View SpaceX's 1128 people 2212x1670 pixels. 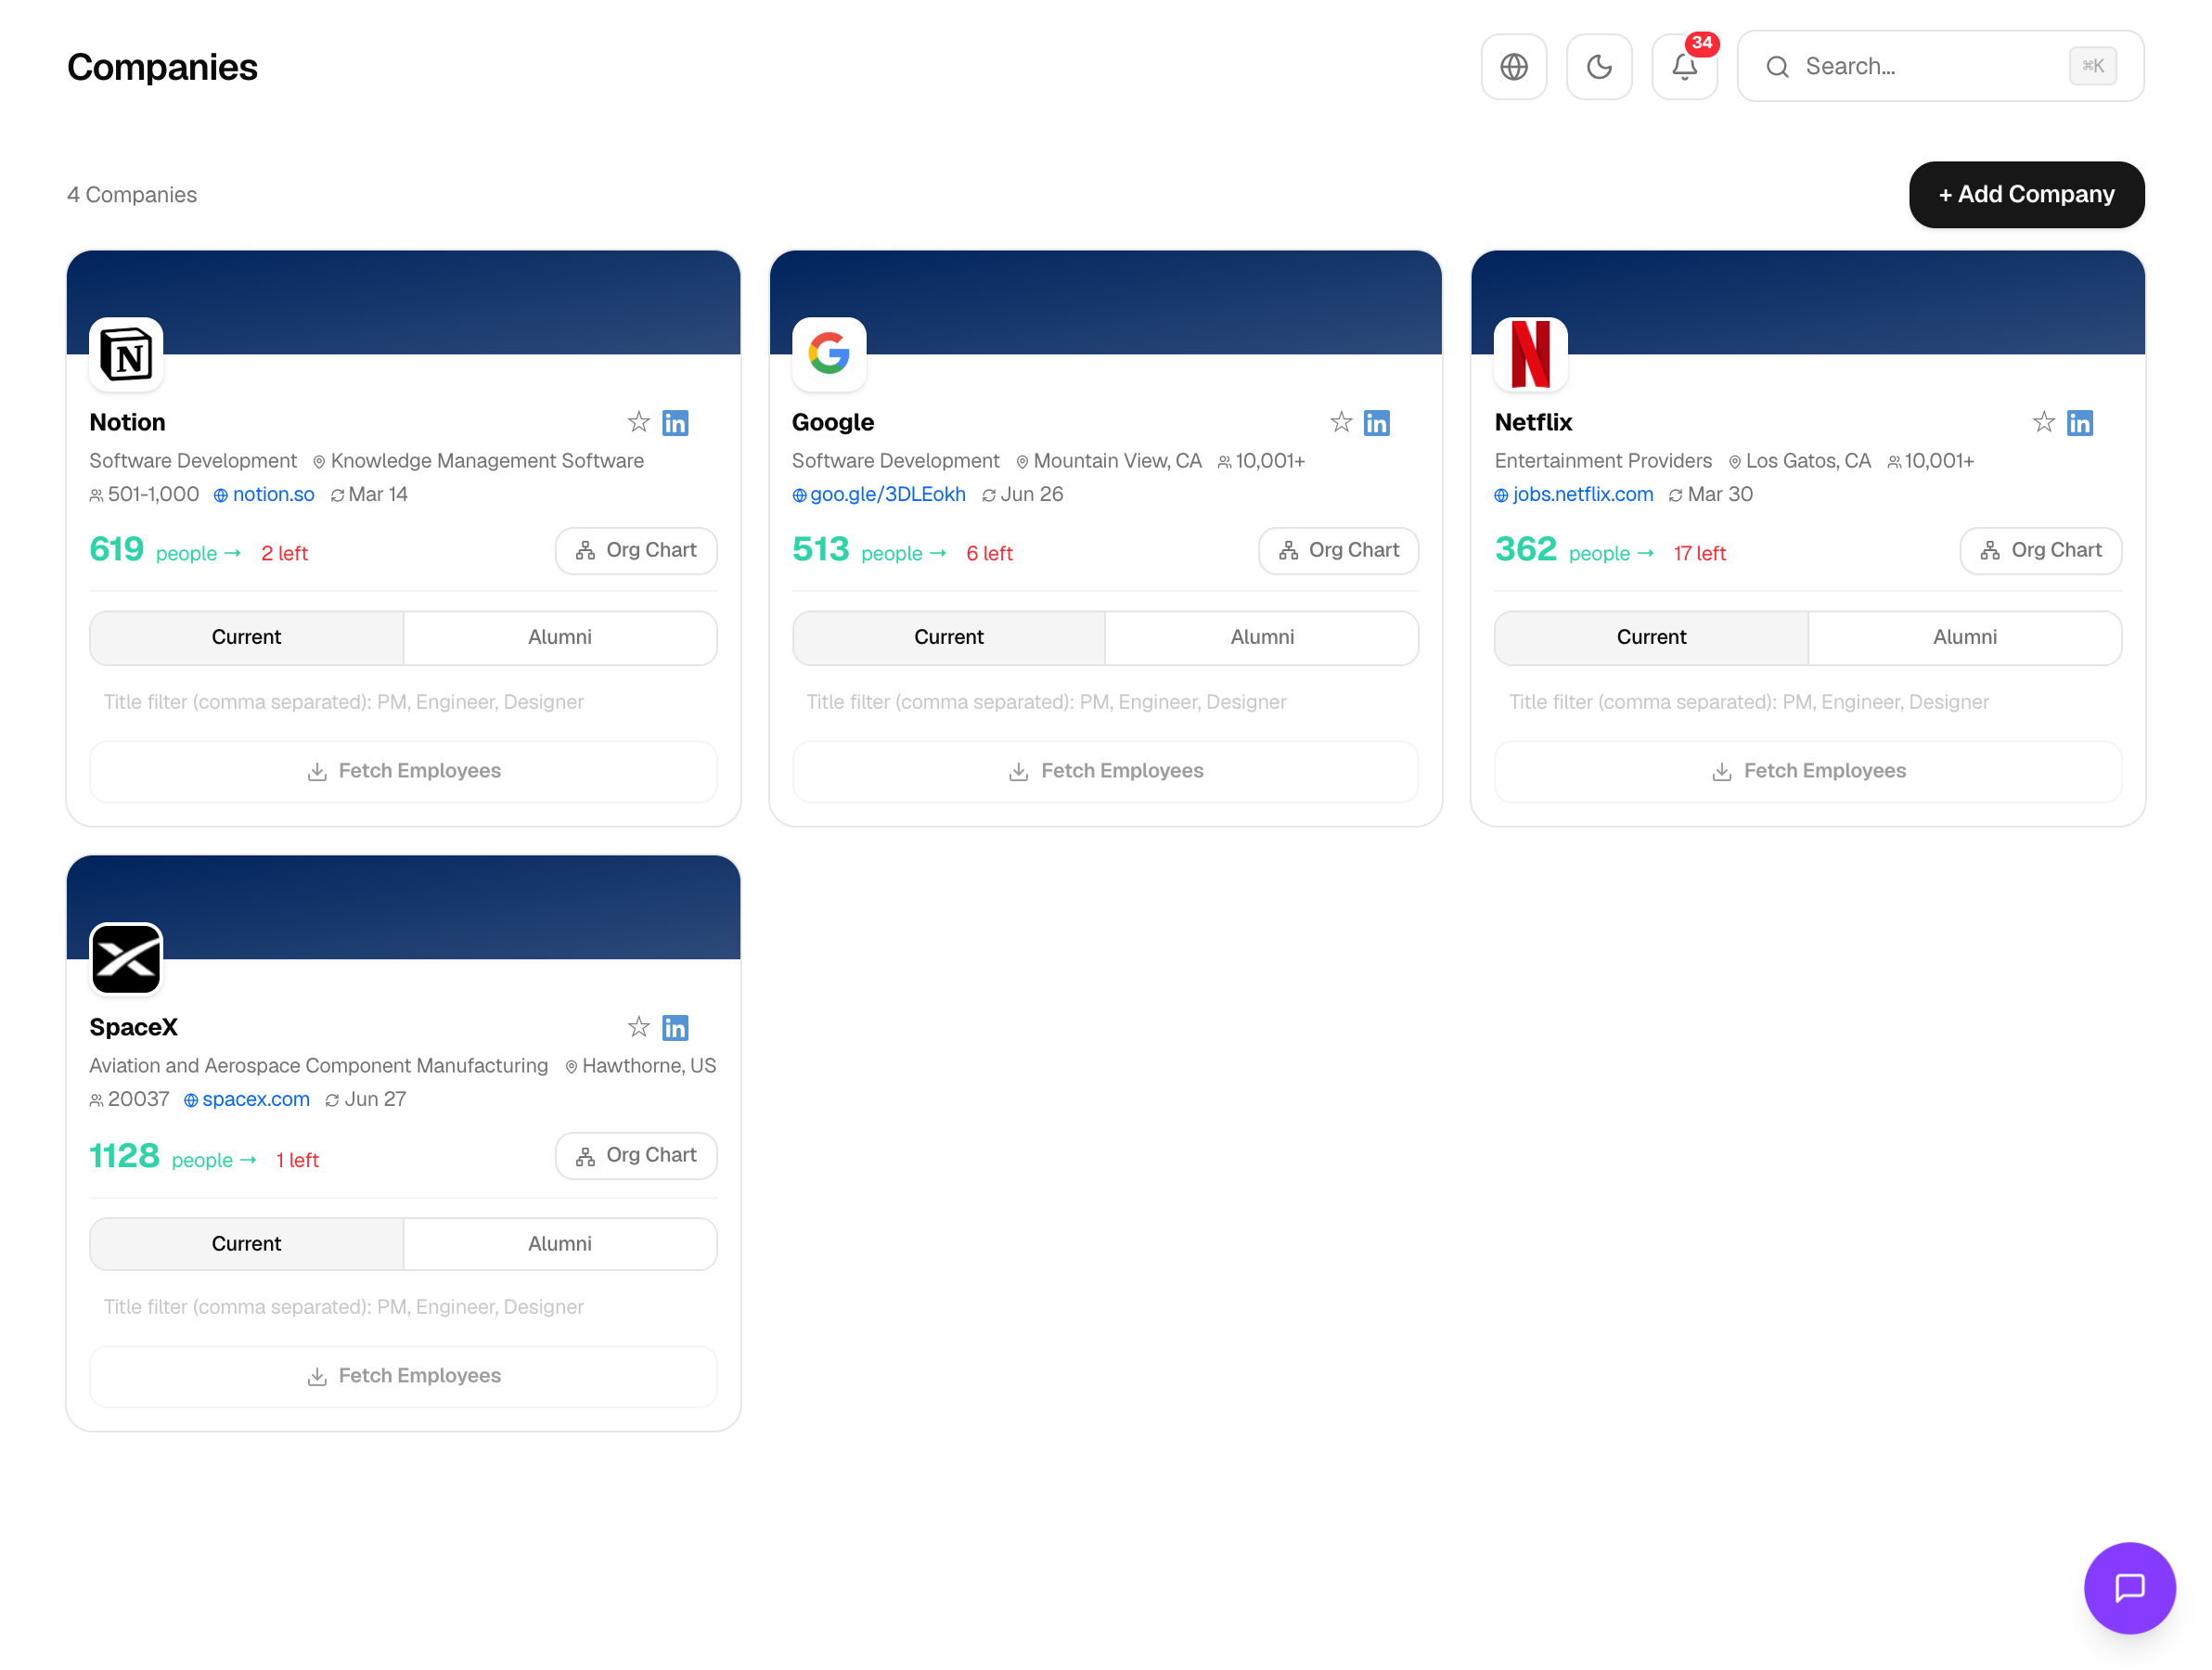(173, 1157)
